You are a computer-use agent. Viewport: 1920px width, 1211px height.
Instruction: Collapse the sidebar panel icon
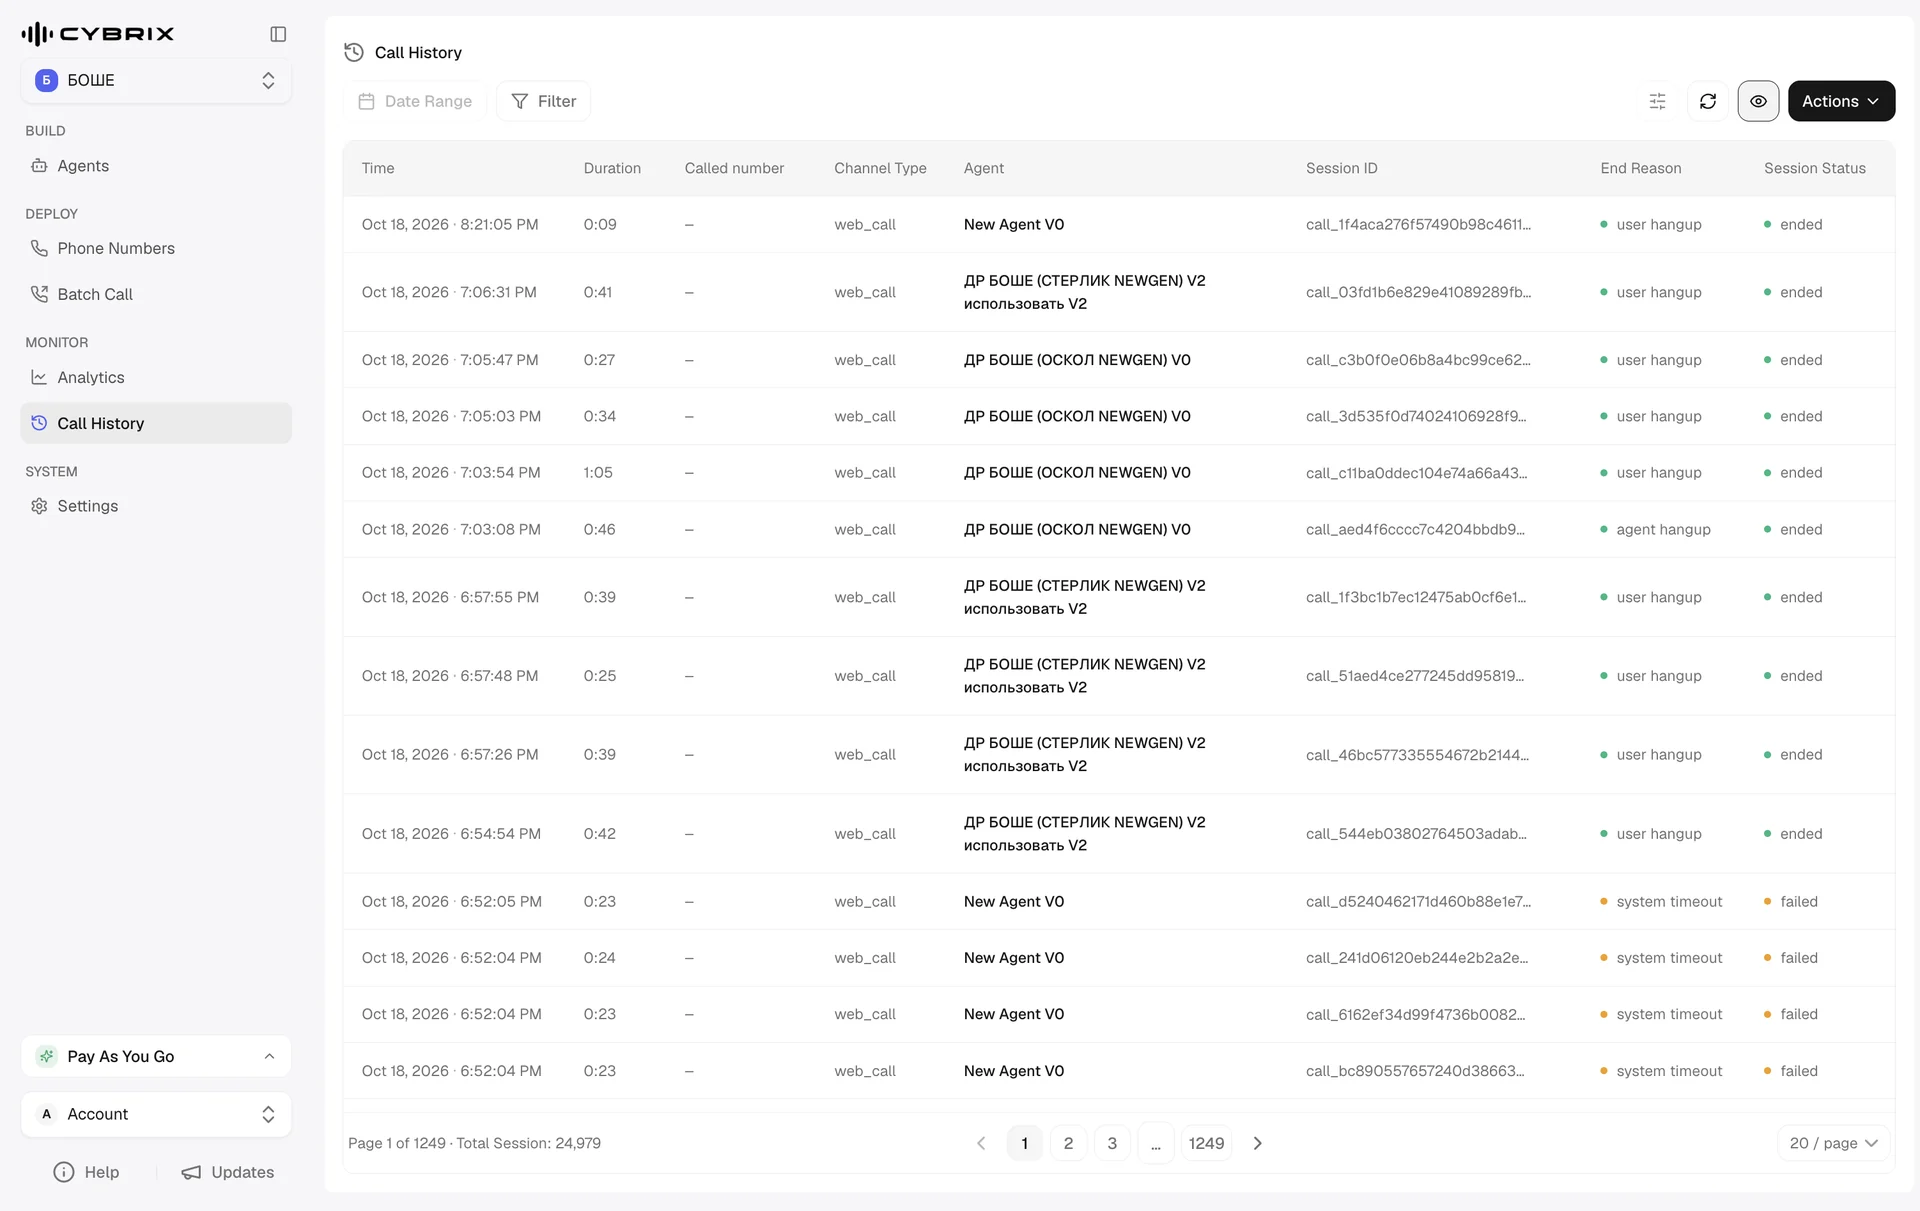(x=278, y=34)
